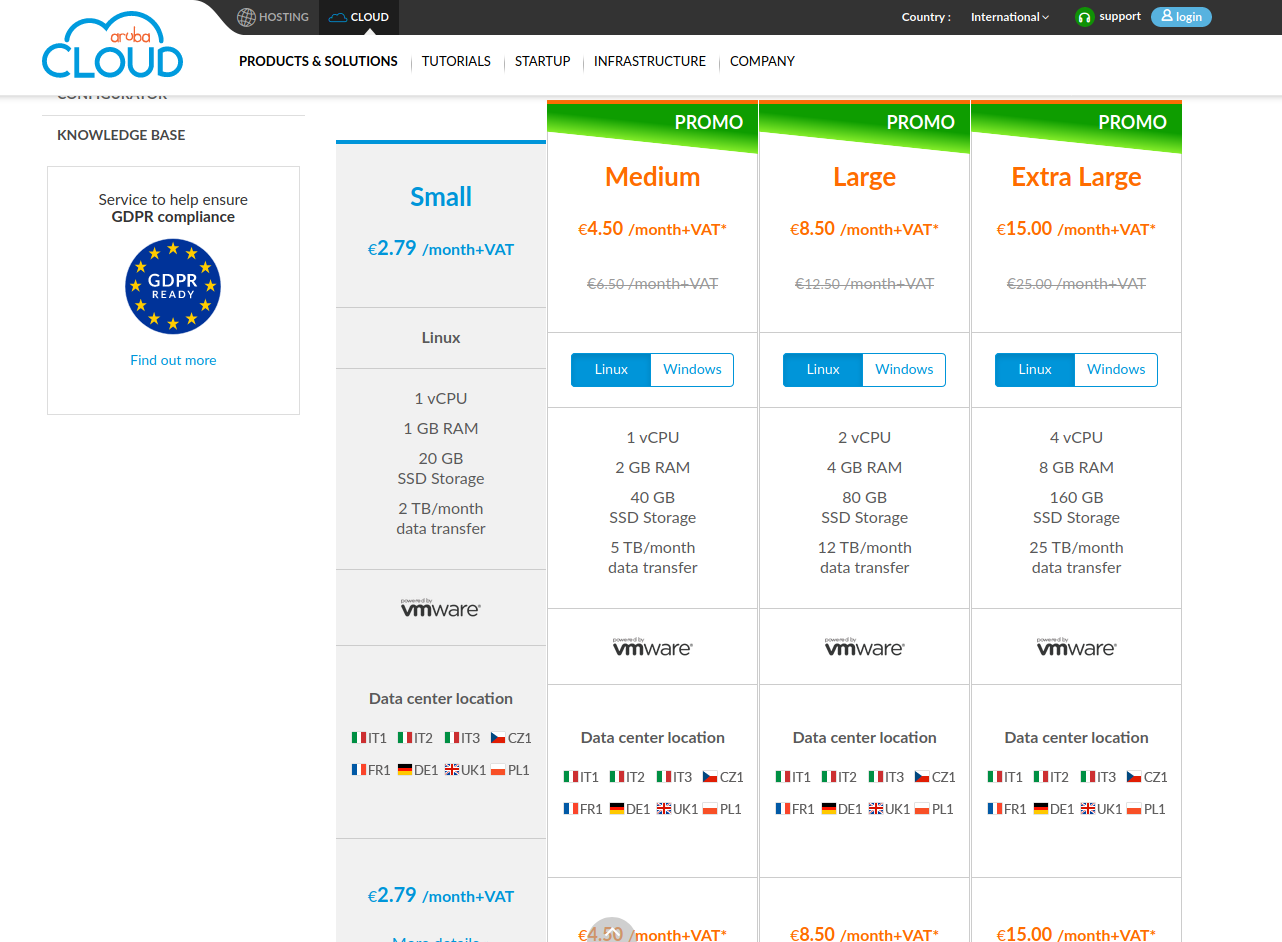Click the crossed-out €12.50 price
Screen dimensions: 1282x942
tap(865, 284)
